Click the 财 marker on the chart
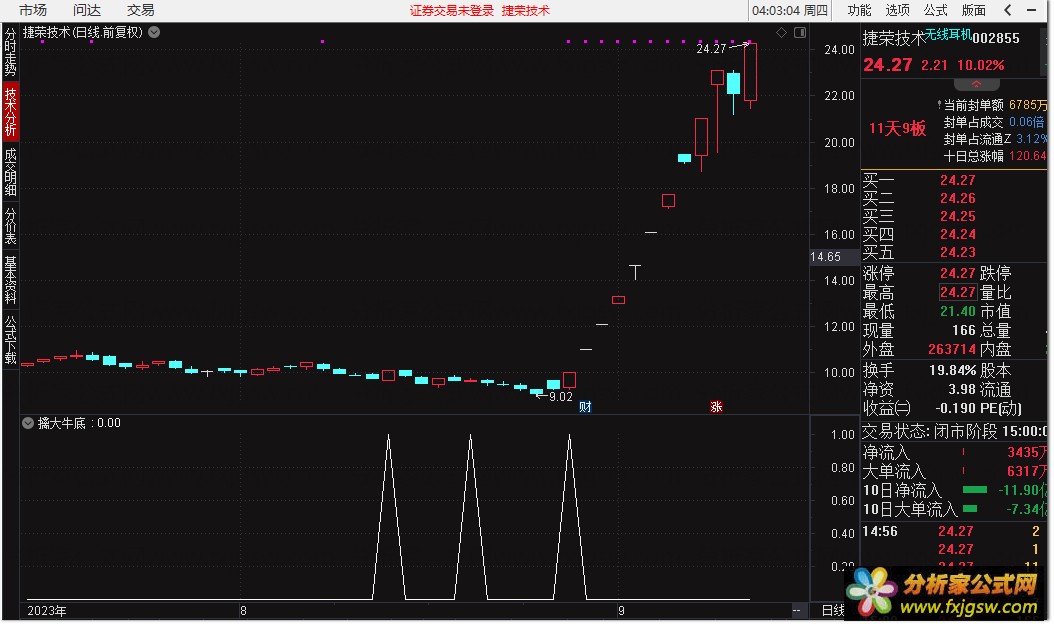 [x=585, y=407]
